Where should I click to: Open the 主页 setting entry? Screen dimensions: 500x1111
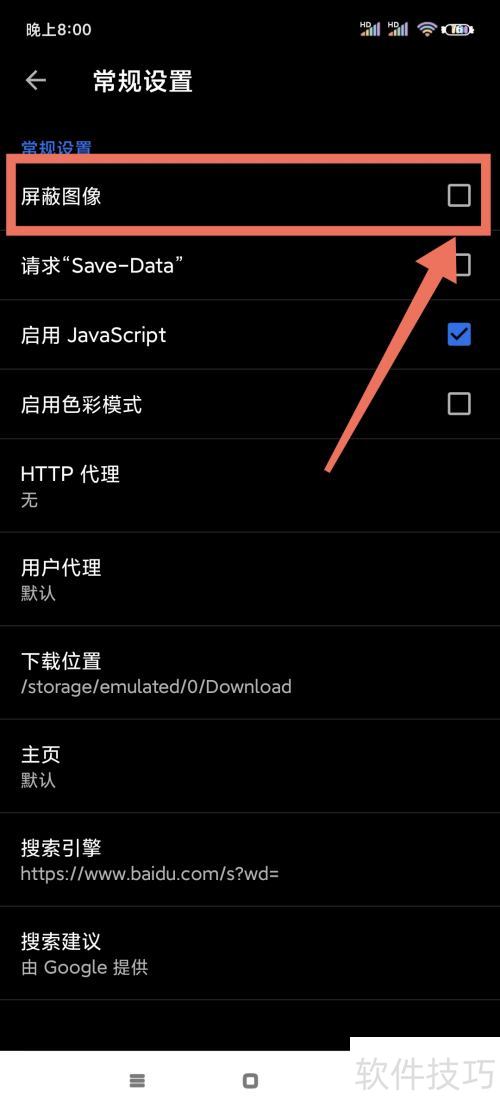pos(250,766)
